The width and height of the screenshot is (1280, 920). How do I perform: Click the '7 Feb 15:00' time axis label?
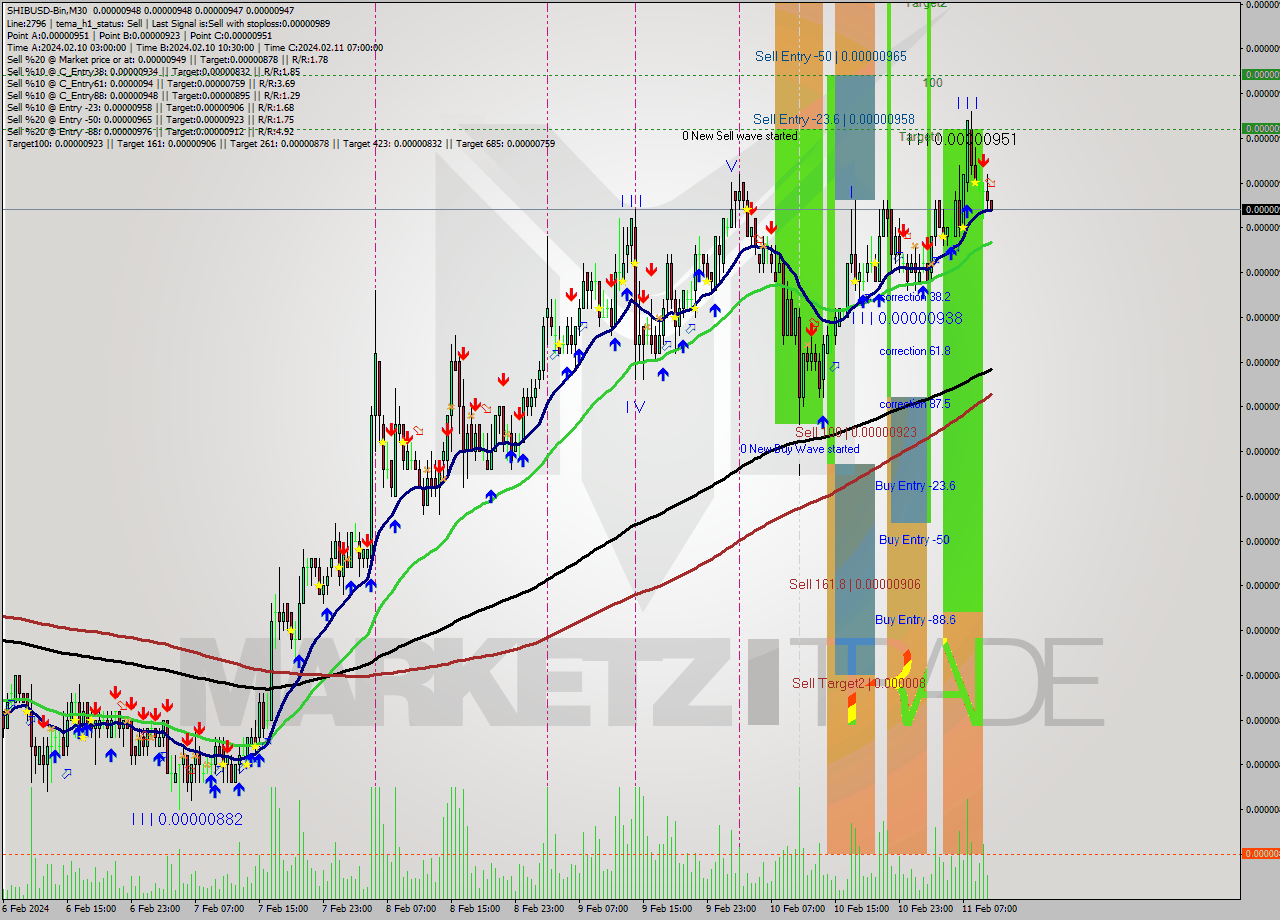pos(283,909)
